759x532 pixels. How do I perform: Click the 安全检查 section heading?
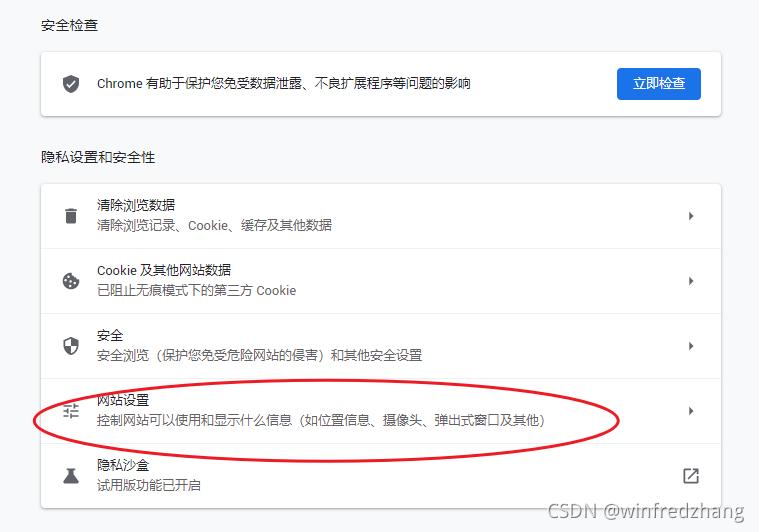tap(70, 25)
